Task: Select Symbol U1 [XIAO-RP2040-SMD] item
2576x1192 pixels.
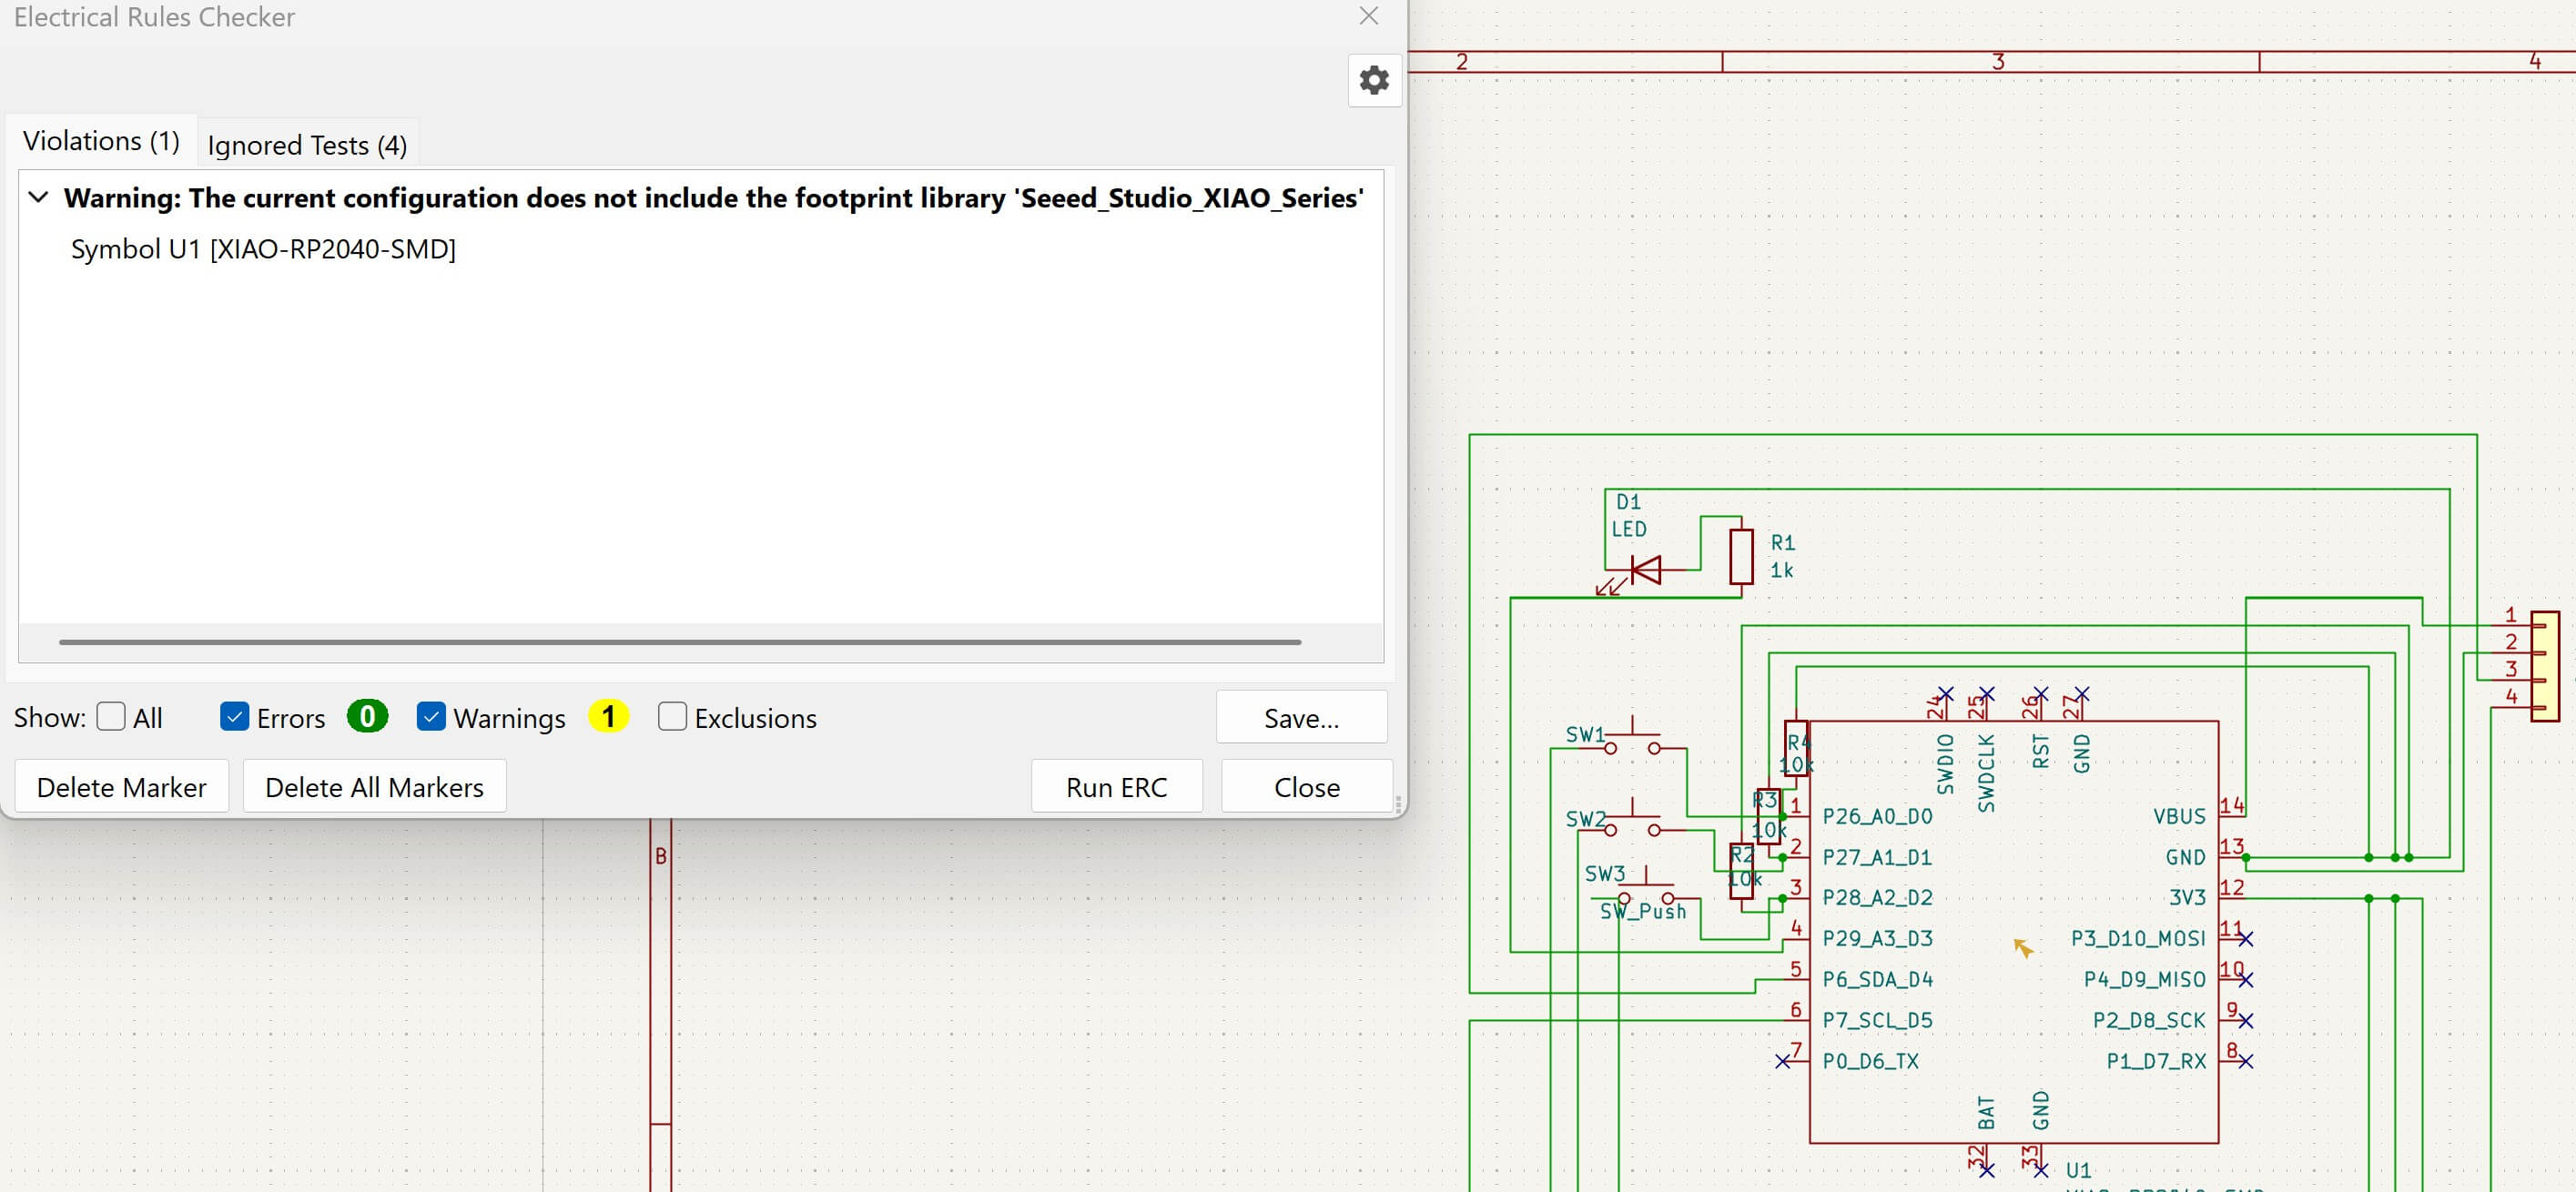Action: [263, 249]
